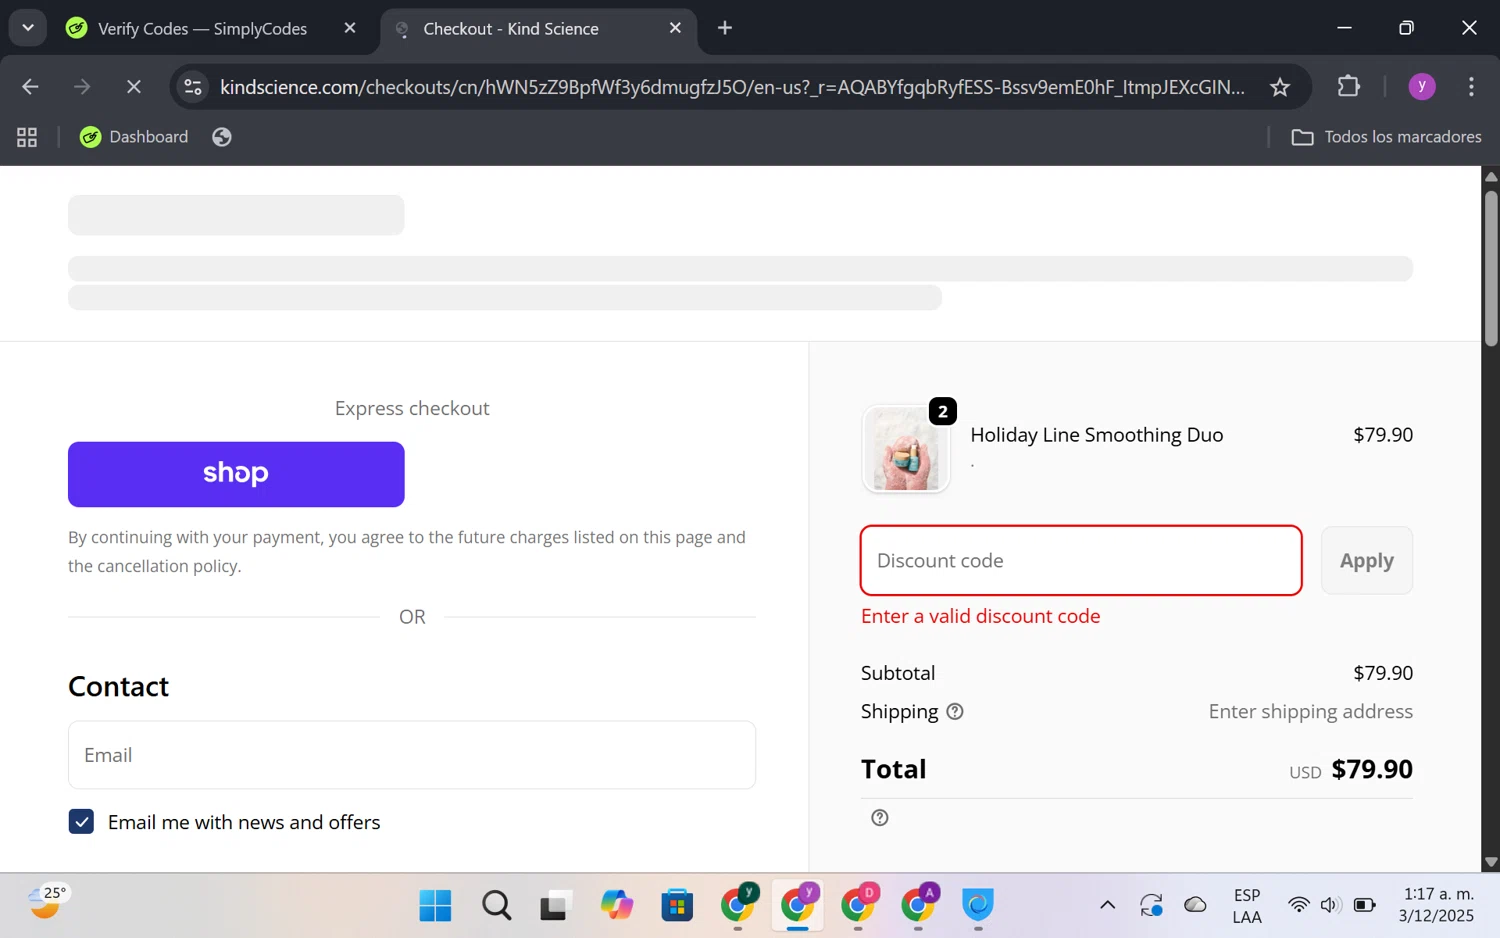Open the Chrome profile avatar 'y'
This screenshot has height=938, width=1500.
click(x=1422, y=87)
